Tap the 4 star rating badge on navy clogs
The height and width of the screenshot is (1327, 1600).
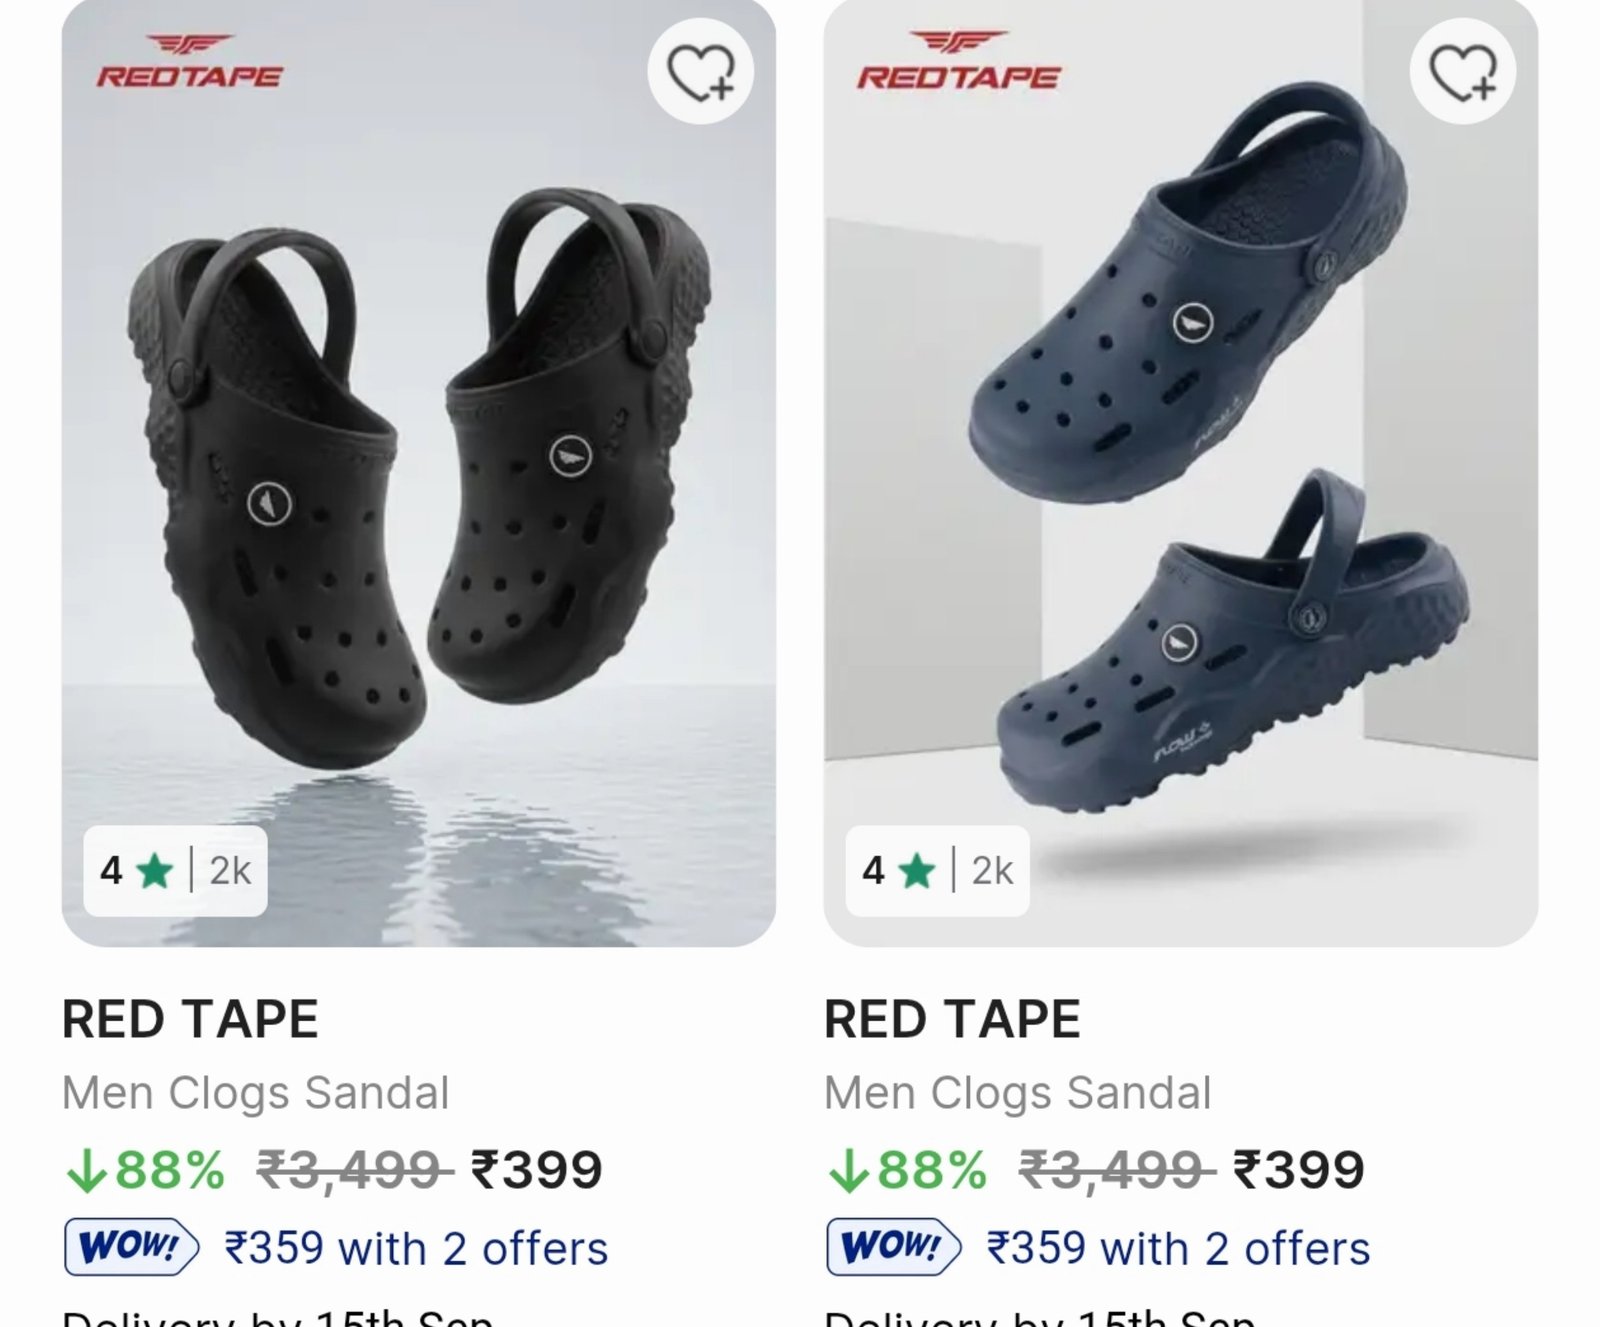tap(937, 871)
